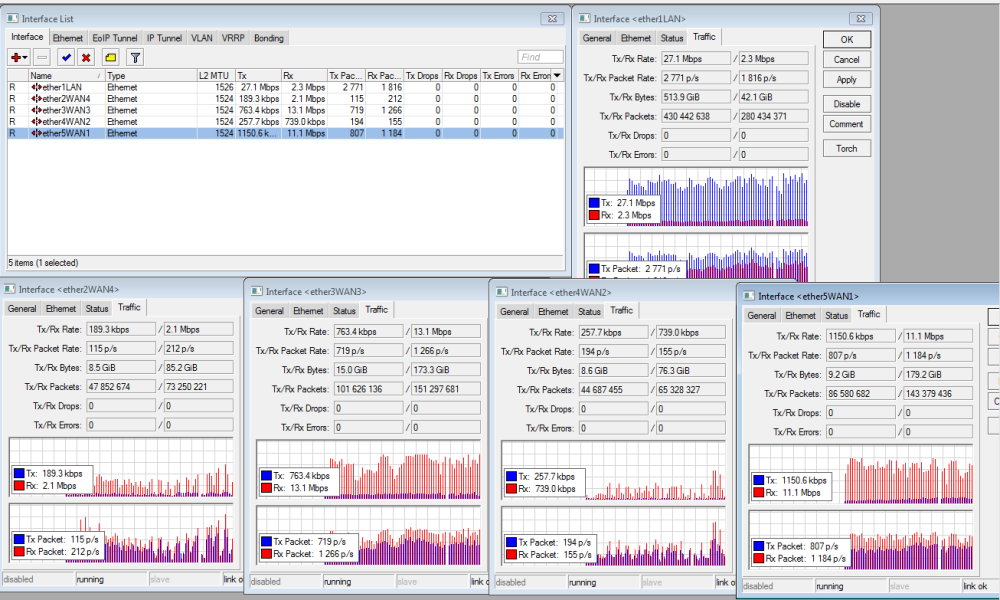Select the ether2WAN4 row in Interface List
Viewport: 1000px width, 600px height.
click(285, 99)
